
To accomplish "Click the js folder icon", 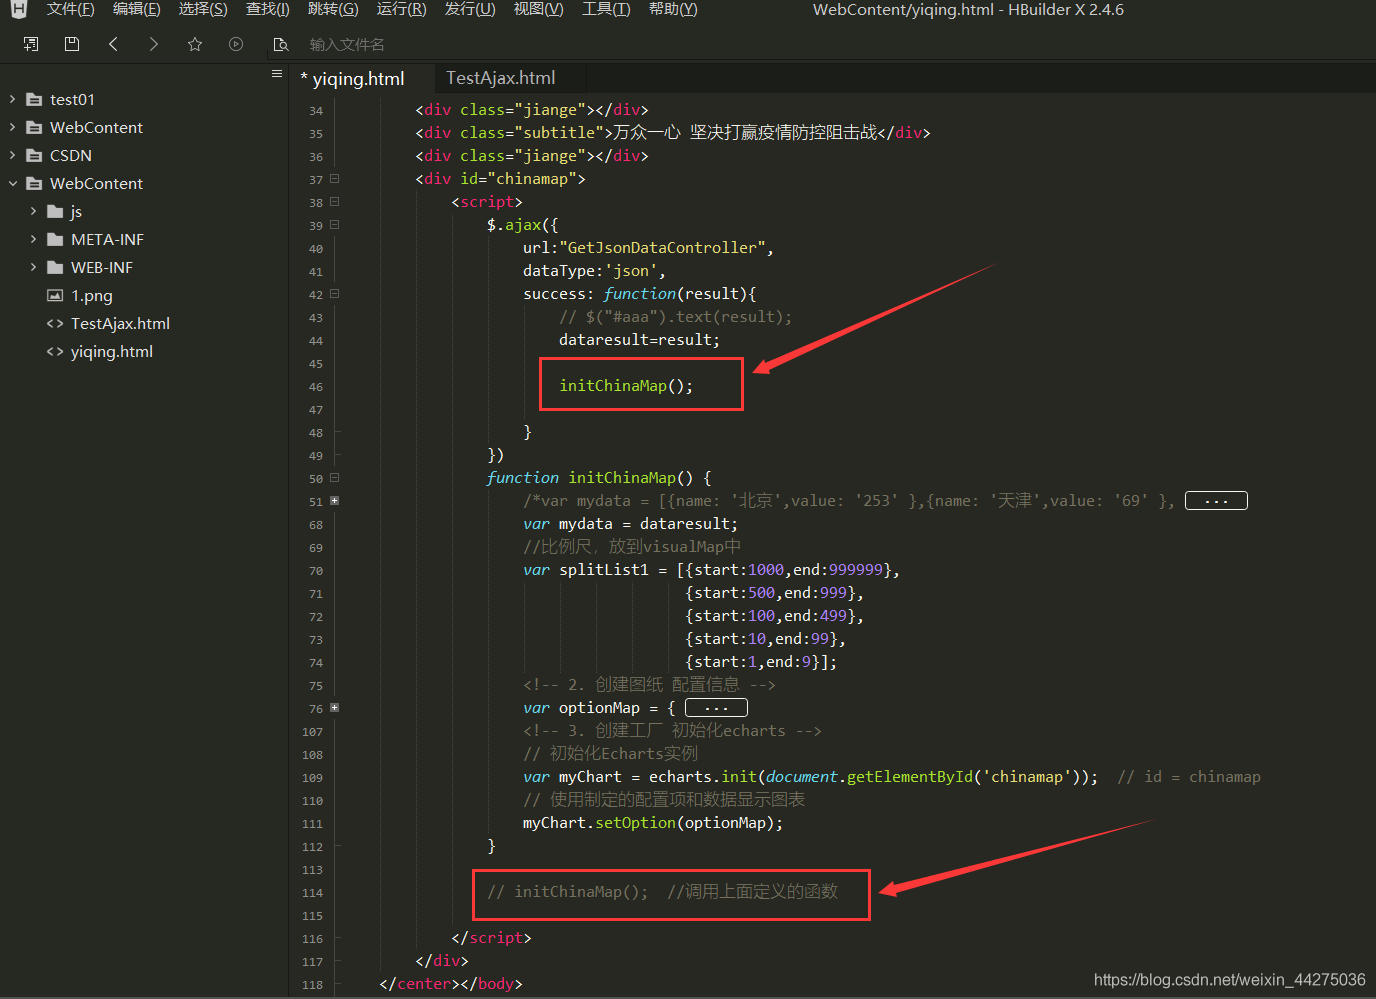I will (x=55, y=212).
